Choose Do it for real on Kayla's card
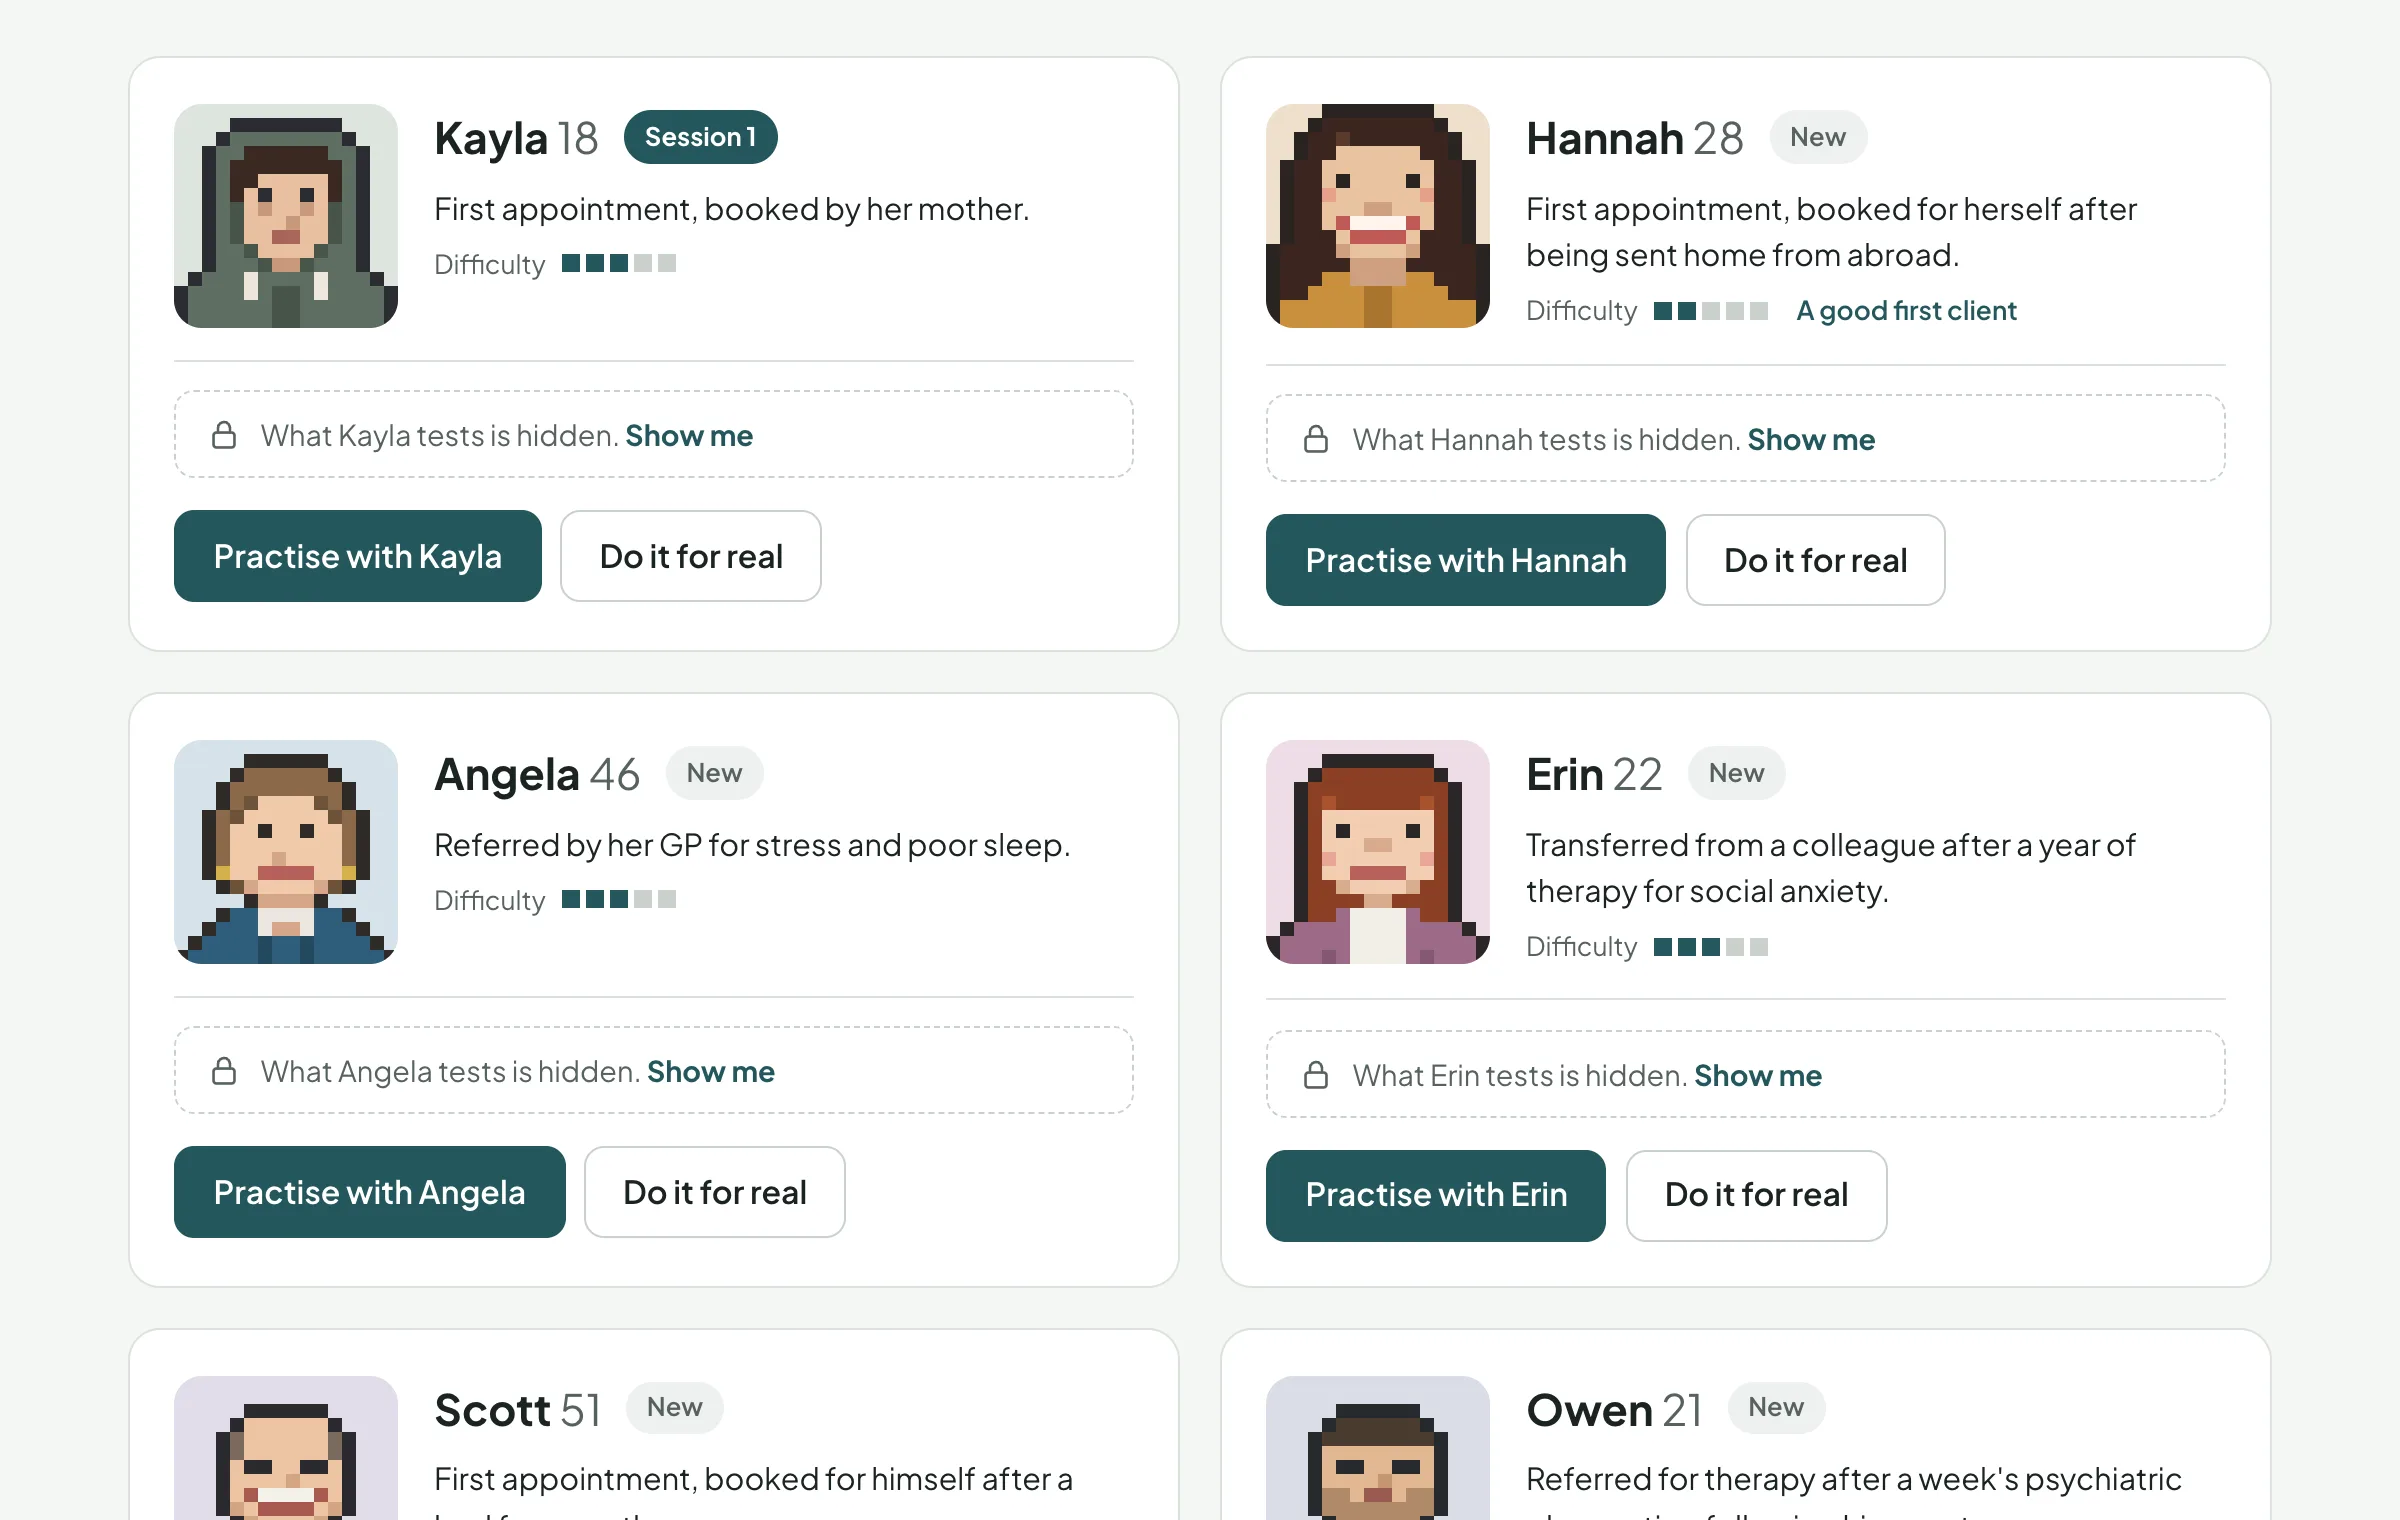Image resolution: width=2400 pixels, height=1520 pixels. (x=691, y=556)
